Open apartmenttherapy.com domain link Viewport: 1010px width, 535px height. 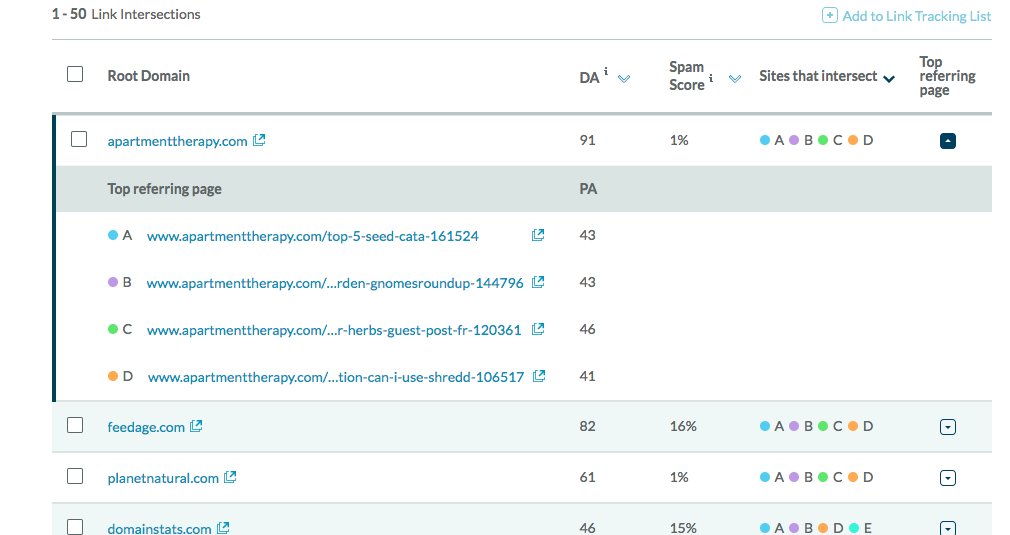[x=177, y=141]
